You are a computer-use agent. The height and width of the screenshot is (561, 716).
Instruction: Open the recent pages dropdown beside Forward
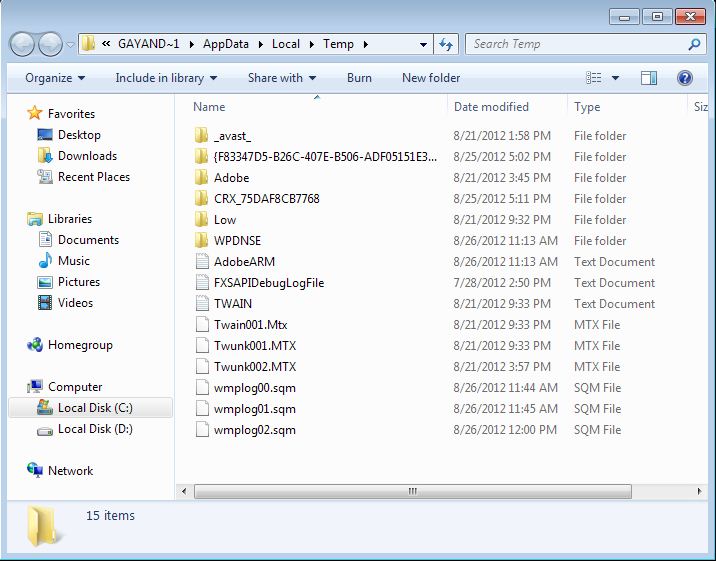pyautogui.click(x=70, y=45)
